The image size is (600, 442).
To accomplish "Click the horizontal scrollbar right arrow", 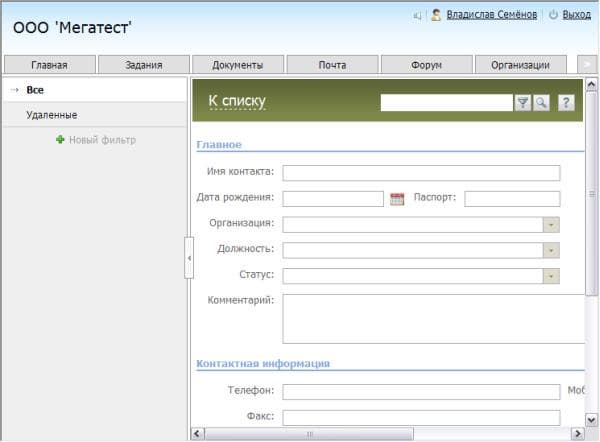I will [577, 434].
